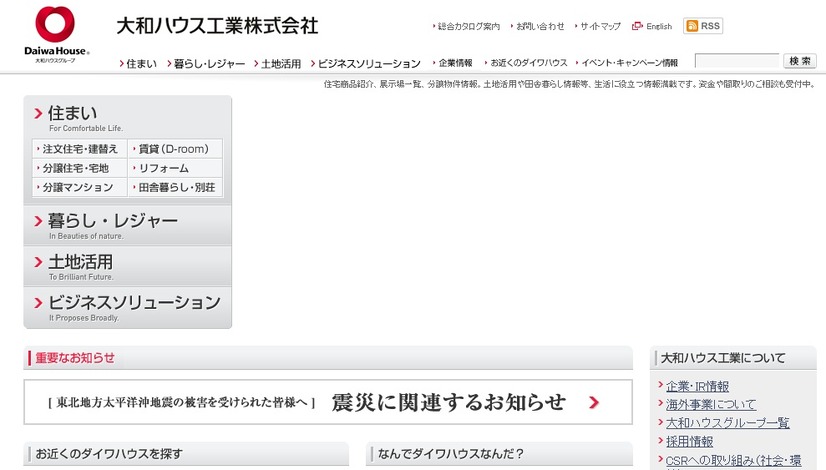Select 注文住宅・建替え in side panel

80,149
